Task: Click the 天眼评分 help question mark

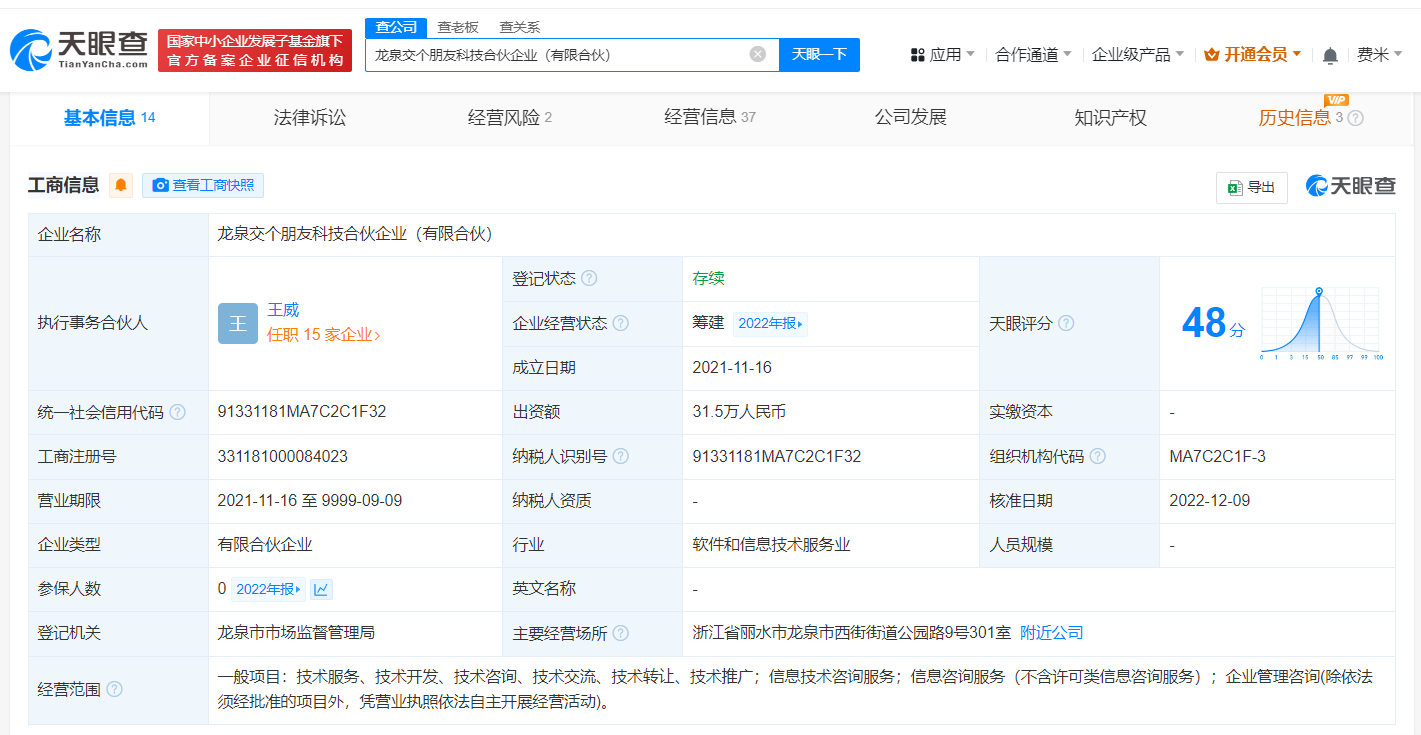Action: point(1065,323)
